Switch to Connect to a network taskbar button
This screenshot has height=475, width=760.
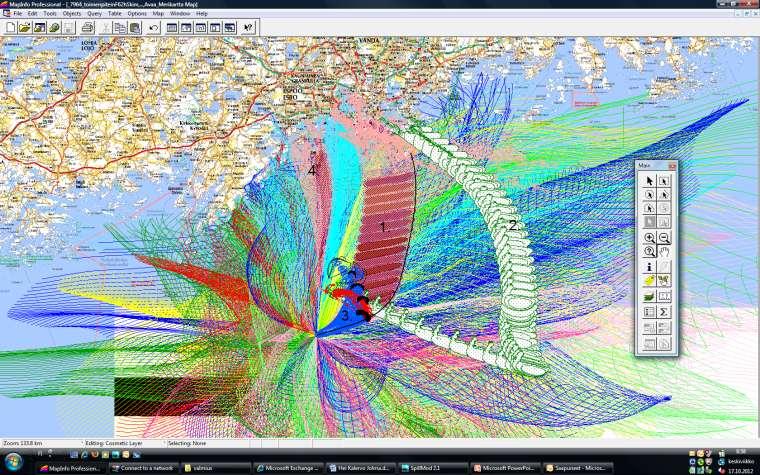pos(142,468)
